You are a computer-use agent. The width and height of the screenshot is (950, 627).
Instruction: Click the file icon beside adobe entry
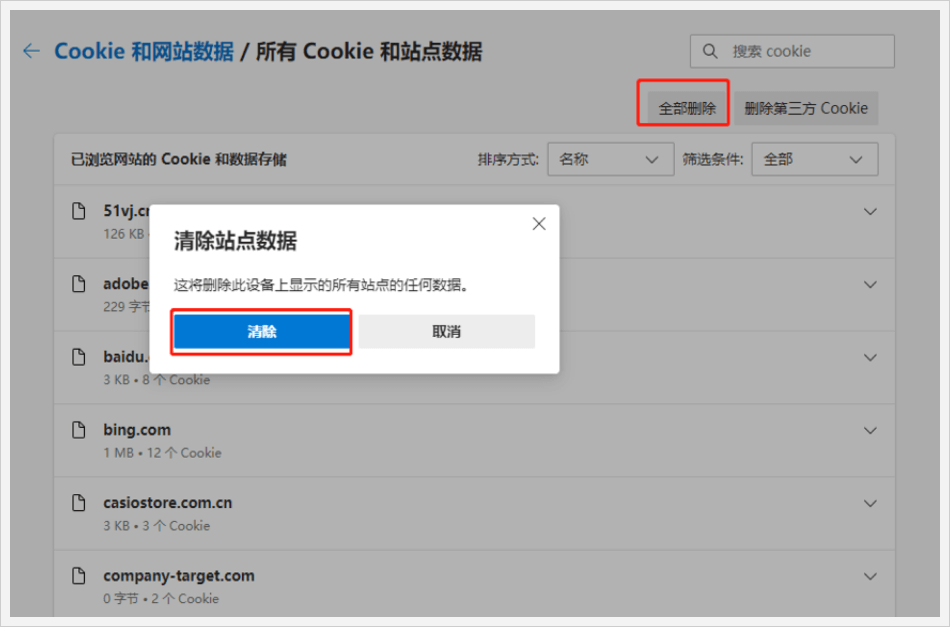[79, 284]
